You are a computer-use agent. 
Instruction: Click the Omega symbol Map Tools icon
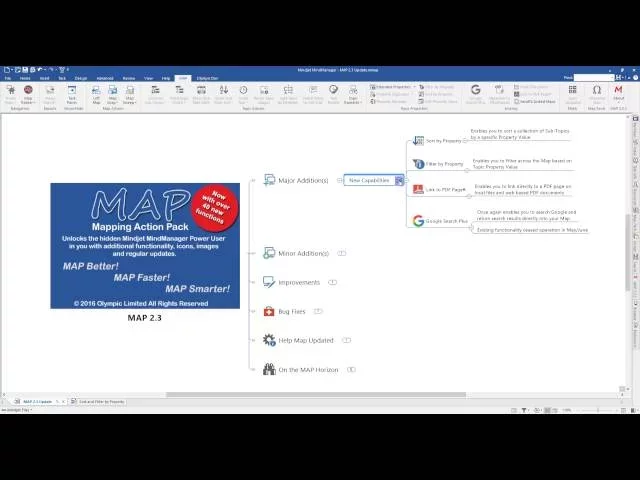click(x=597, y=90)
